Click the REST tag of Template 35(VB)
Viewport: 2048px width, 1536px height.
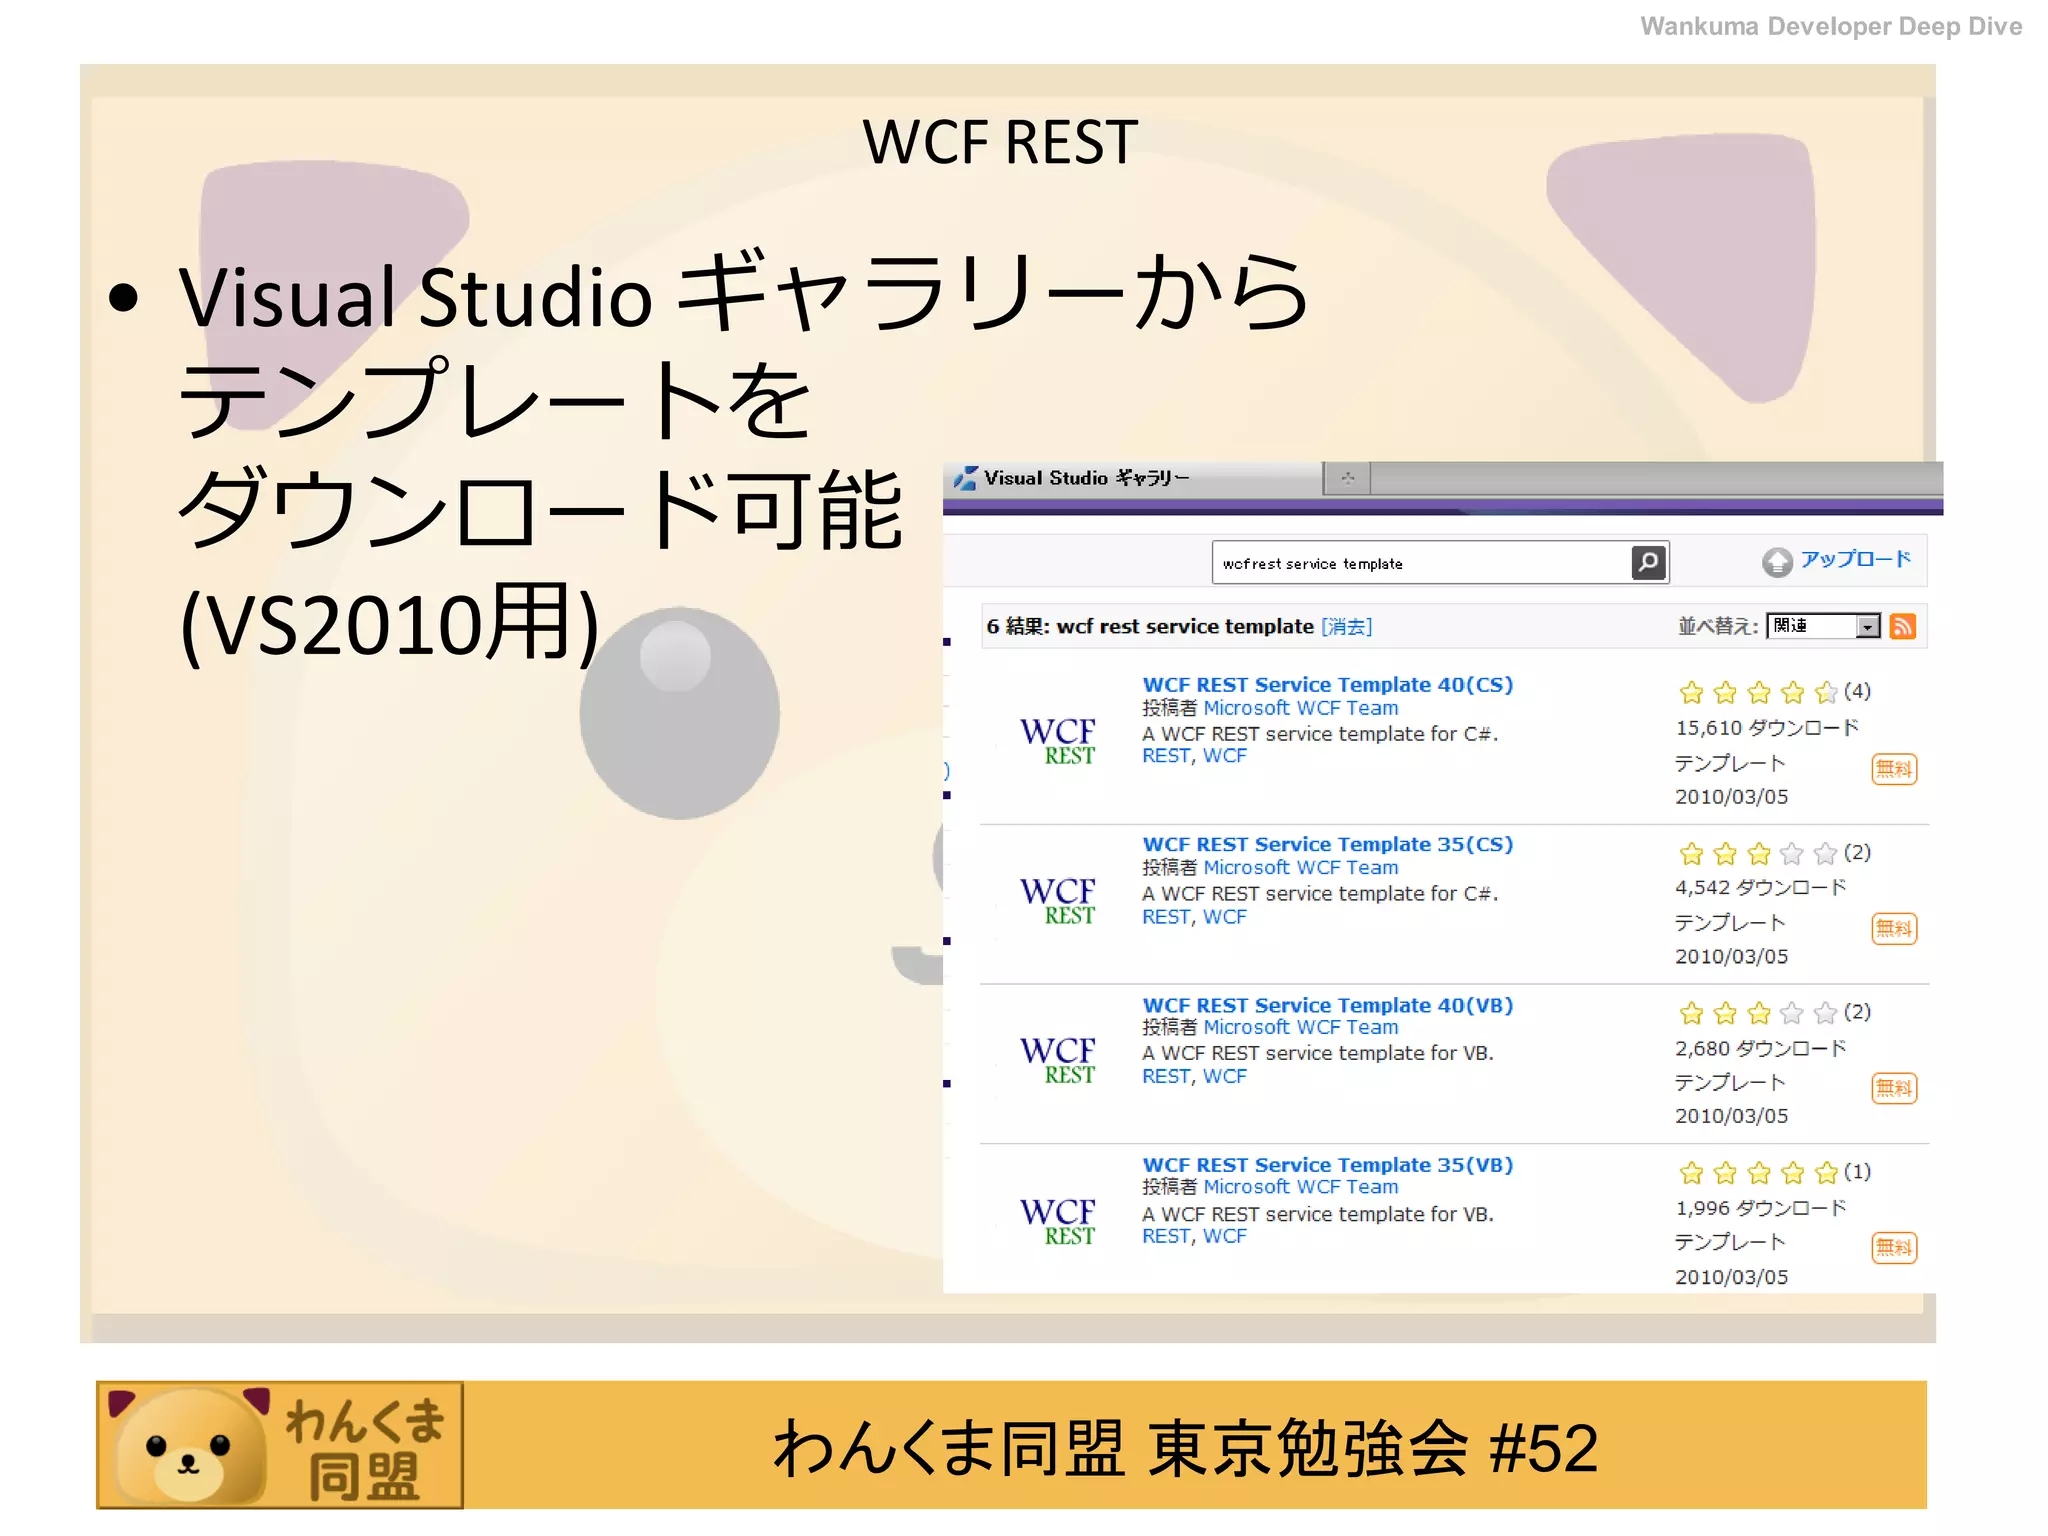[x=1166, y=1236]
